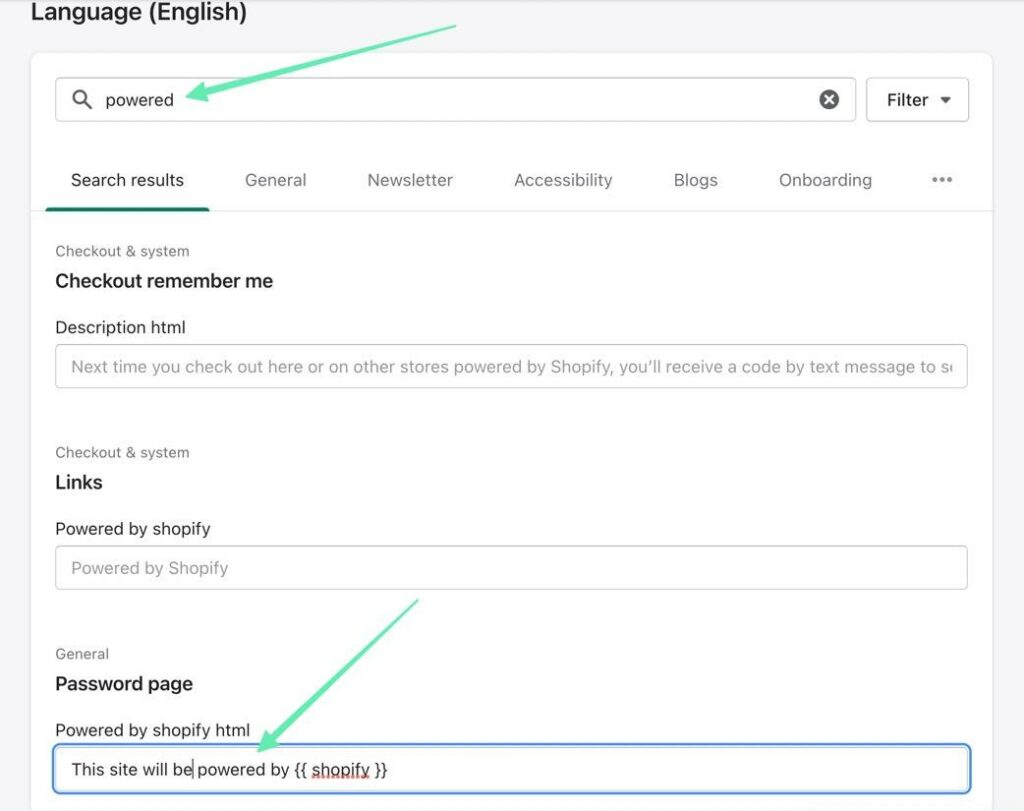Clear the search field with the X icon
The width and height of the screenshot is (1024, 811).
829,100
